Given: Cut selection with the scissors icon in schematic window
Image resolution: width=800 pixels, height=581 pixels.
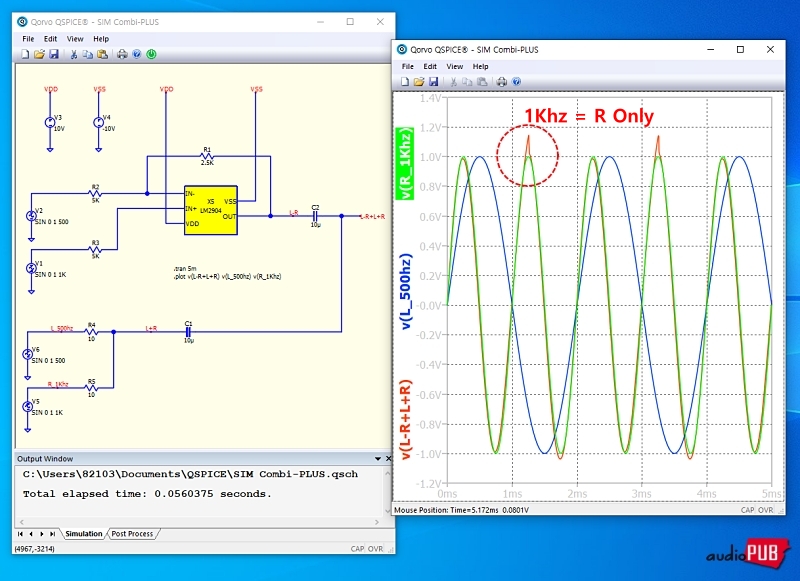Looking at the screenshot, I should pyautogui.click(x=72, y=53).
